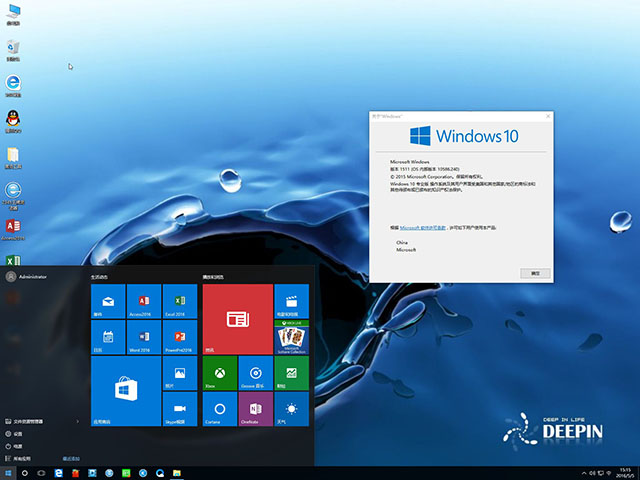The height and width of the screenshot is (480, 640).
Task: Open the red News tile
Action: click(237, 319)
